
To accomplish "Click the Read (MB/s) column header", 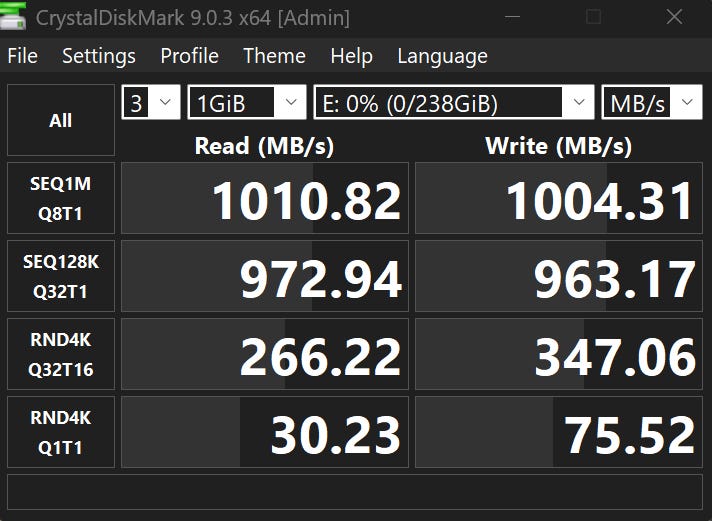I will 264,146.
